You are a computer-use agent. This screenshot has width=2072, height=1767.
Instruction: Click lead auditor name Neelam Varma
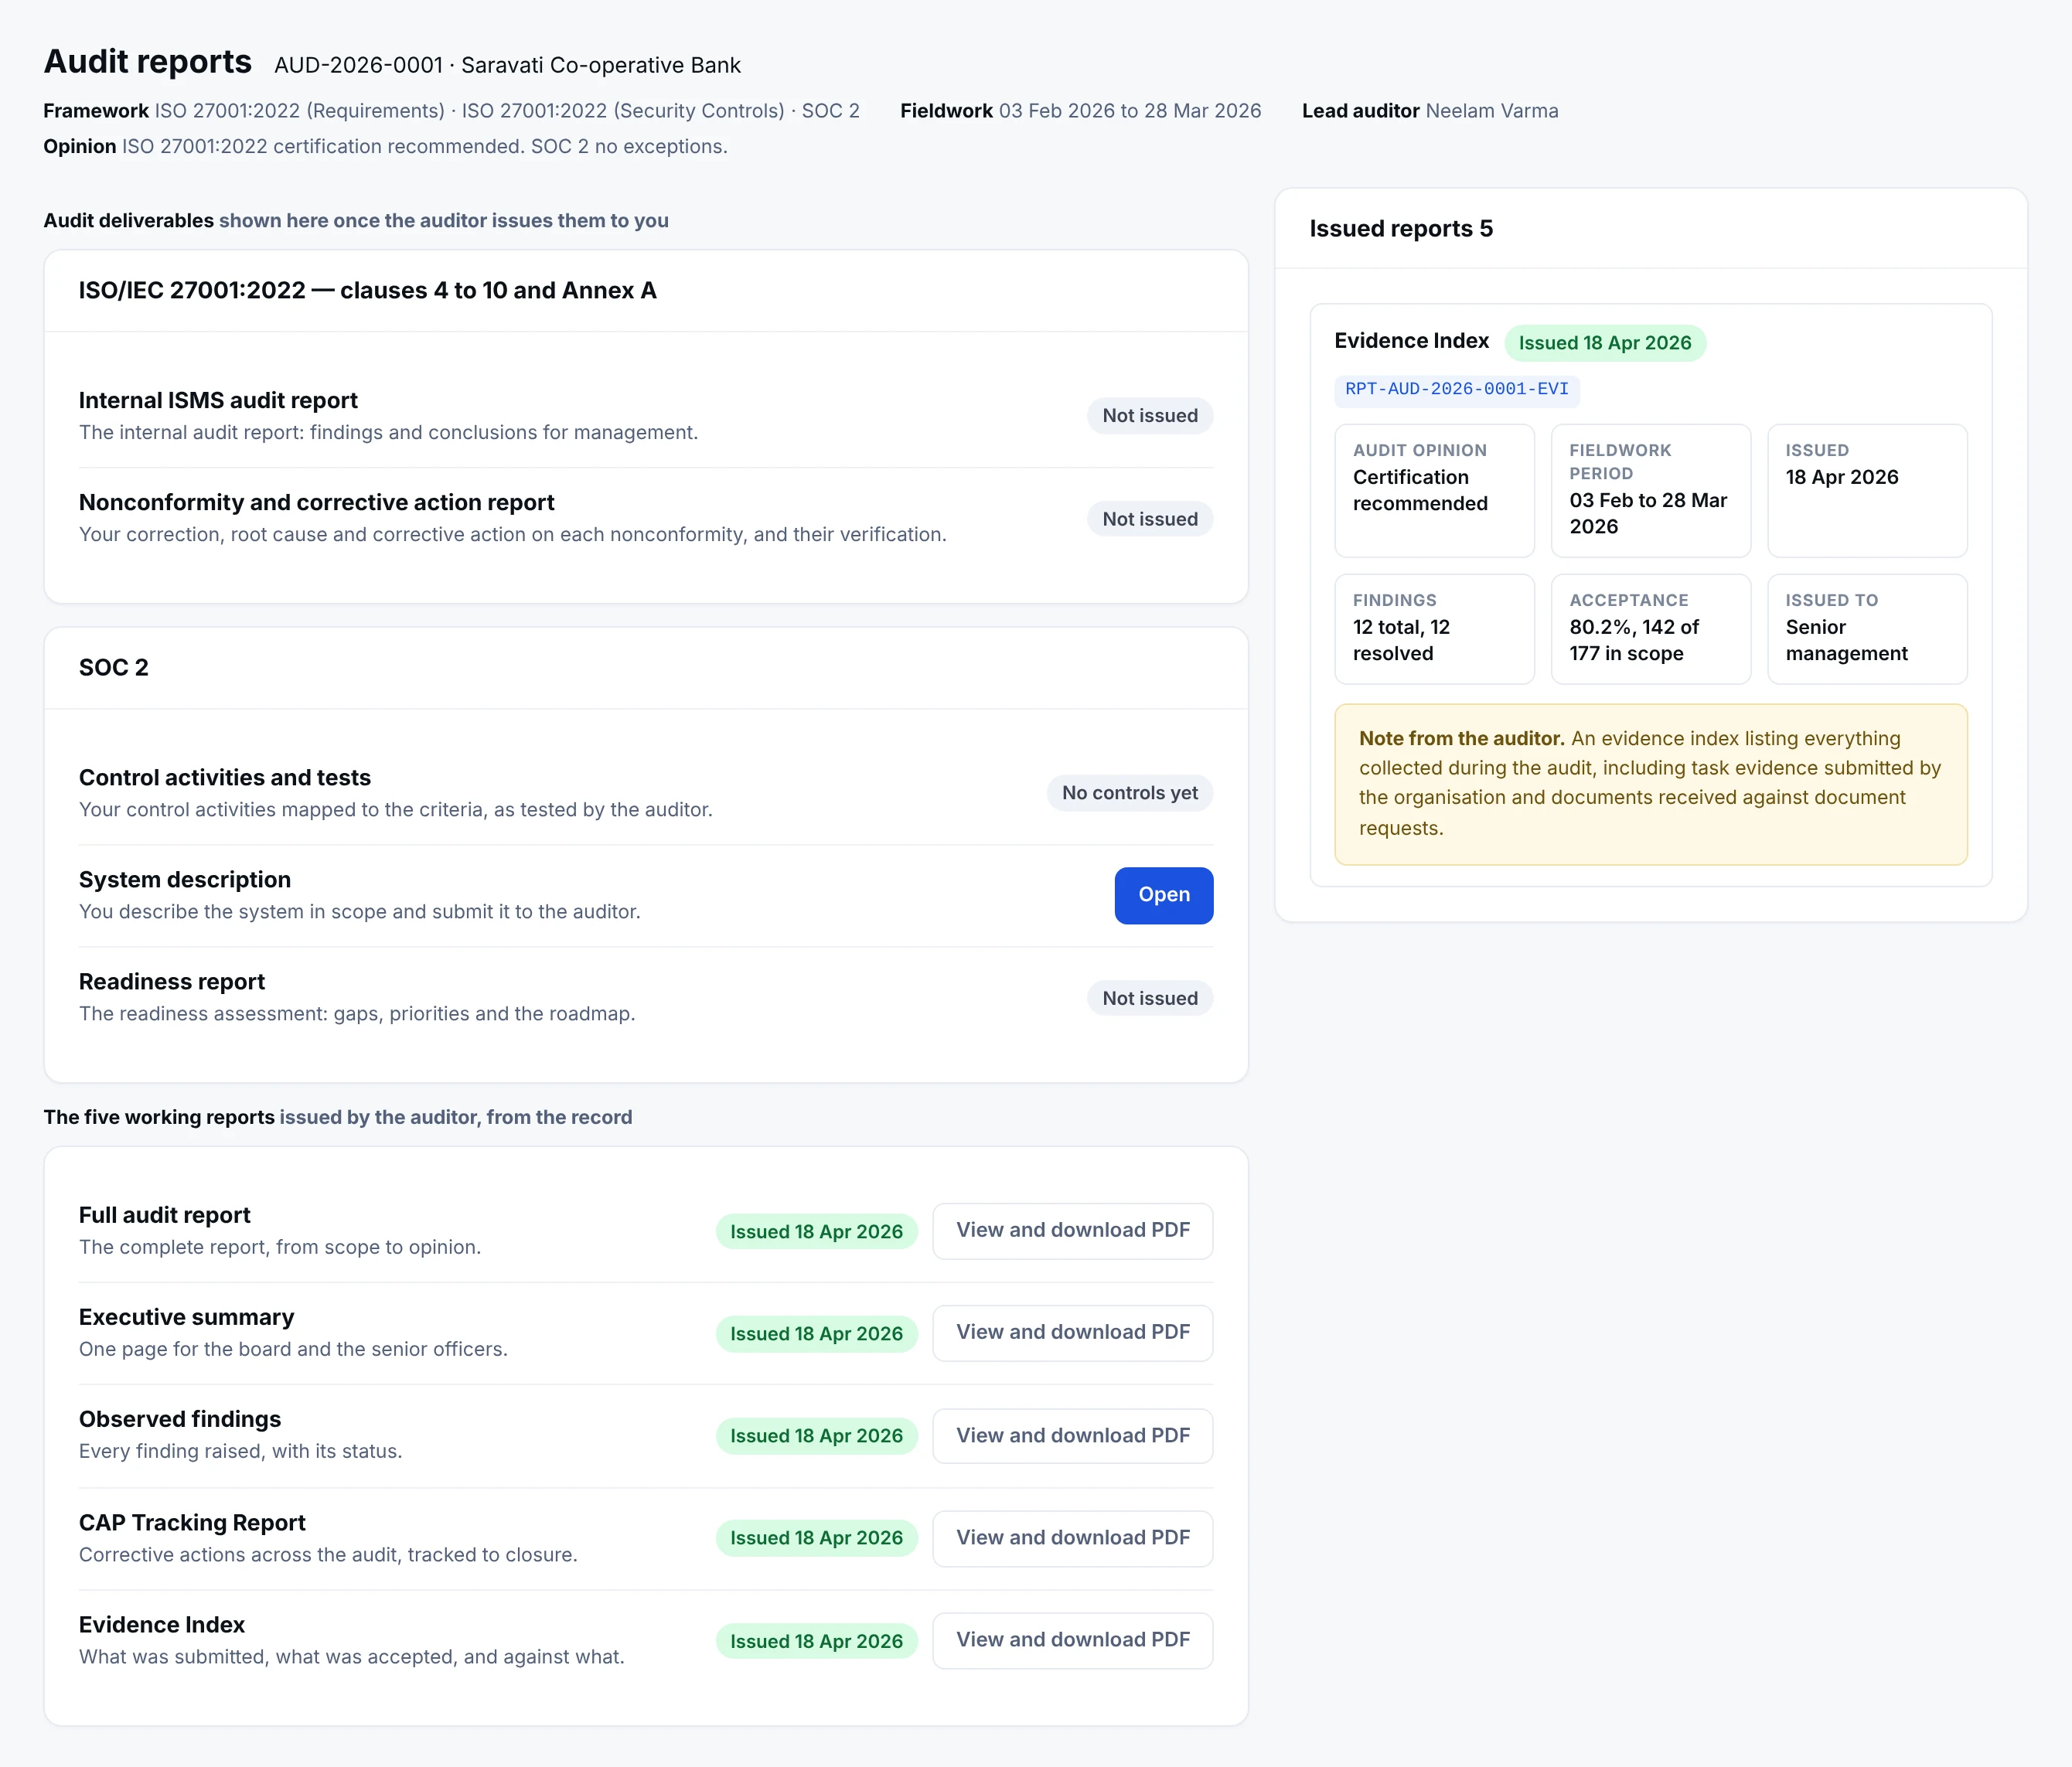[x=1491, y=111]
